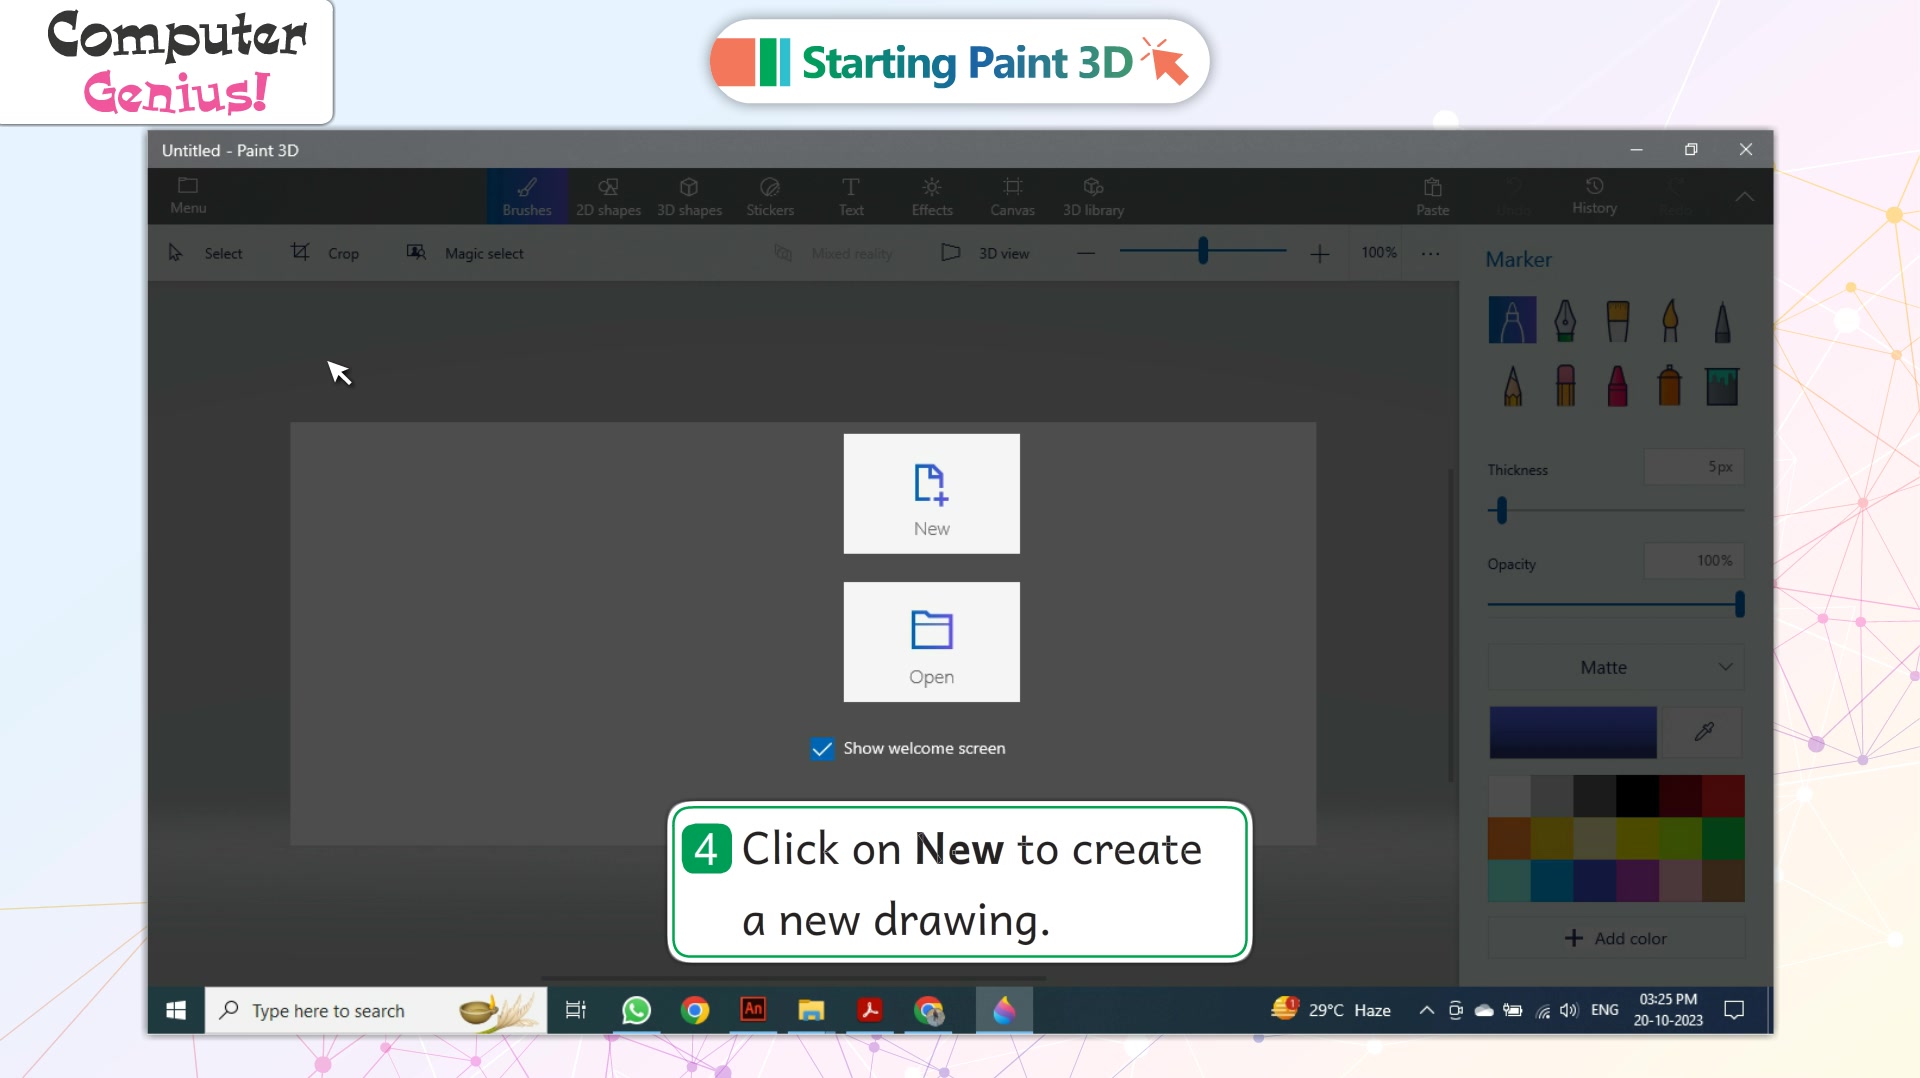Pick the red color swatch

1723,796
